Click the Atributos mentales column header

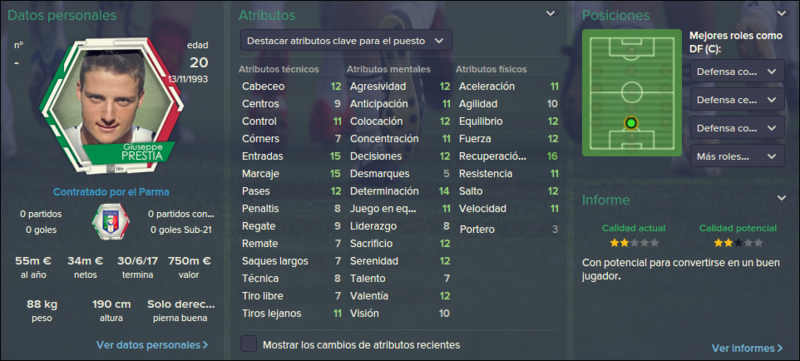pyautogui.click(x=388, y=69)
